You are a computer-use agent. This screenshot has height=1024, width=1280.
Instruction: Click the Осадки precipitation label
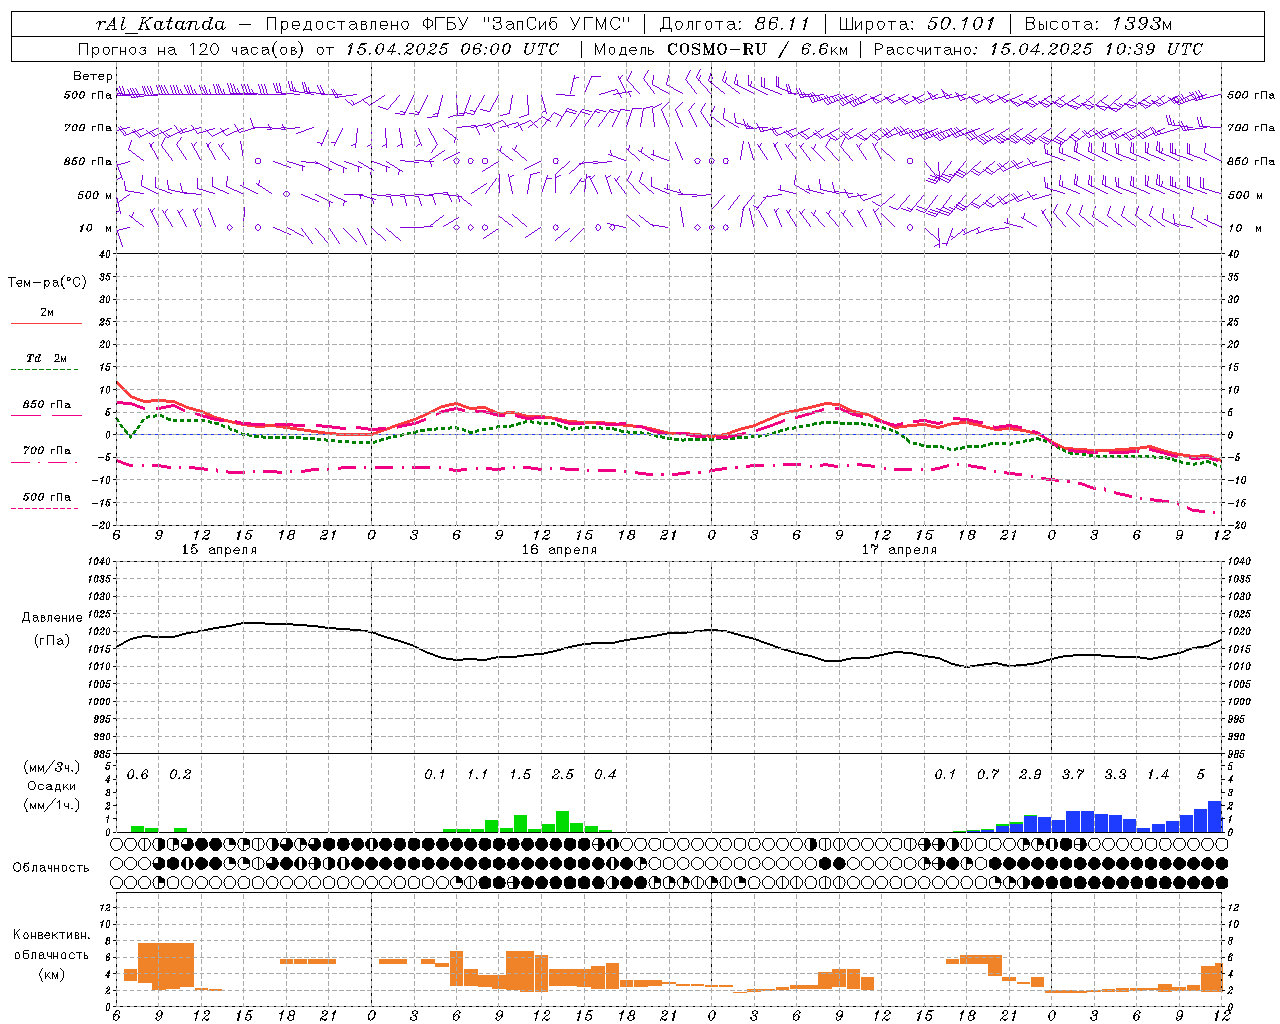(52, 786)
